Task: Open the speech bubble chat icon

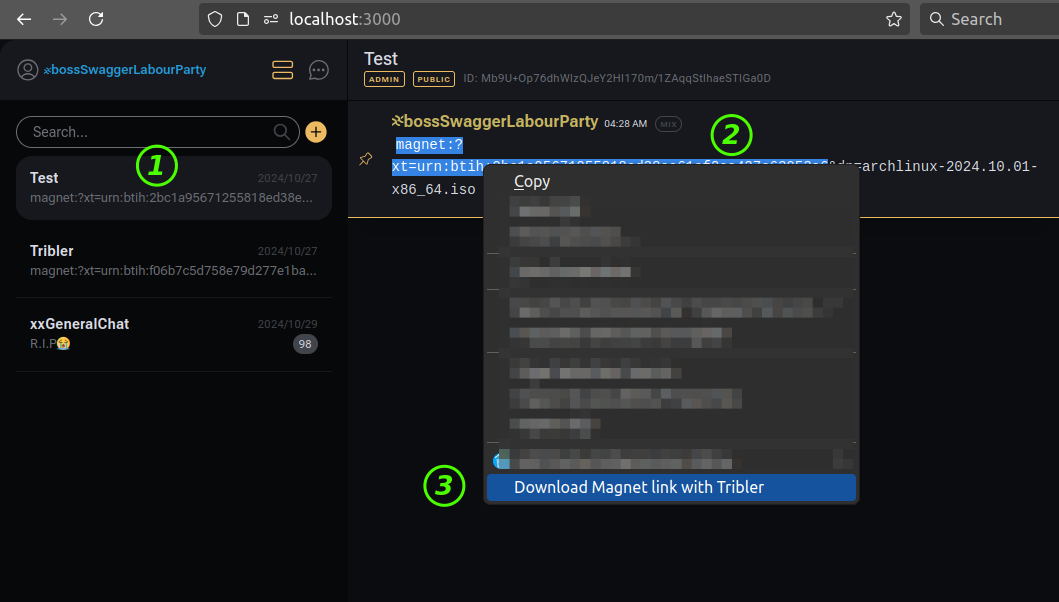Action: (x=319, y=70)
